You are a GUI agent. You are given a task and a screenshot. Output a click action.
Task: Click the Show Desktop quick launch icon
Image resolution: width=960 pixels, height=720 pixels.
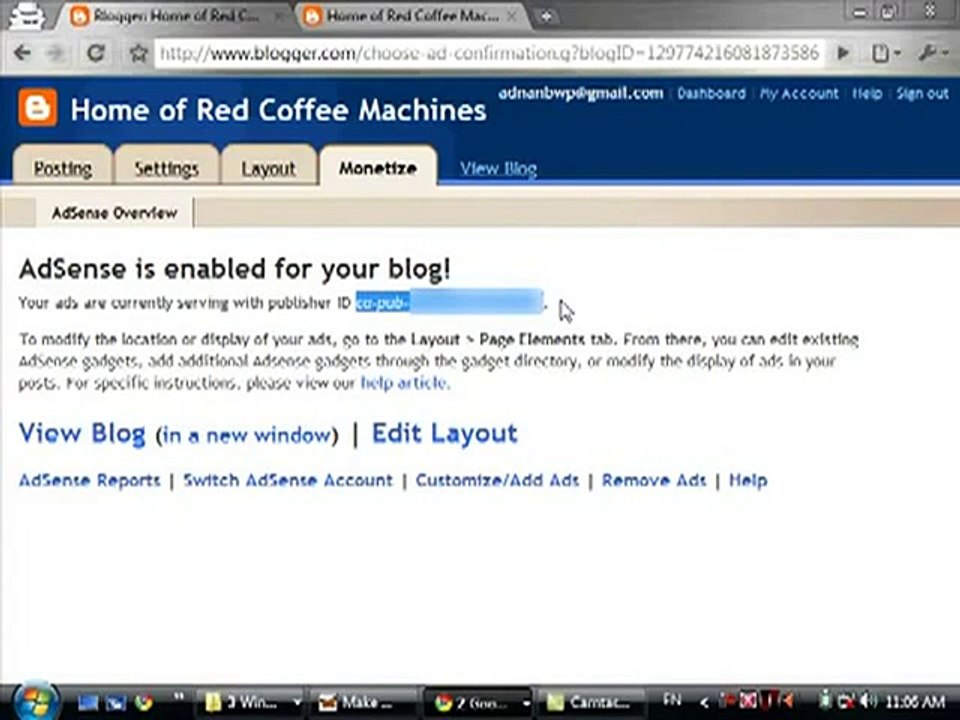click(88, 702)
